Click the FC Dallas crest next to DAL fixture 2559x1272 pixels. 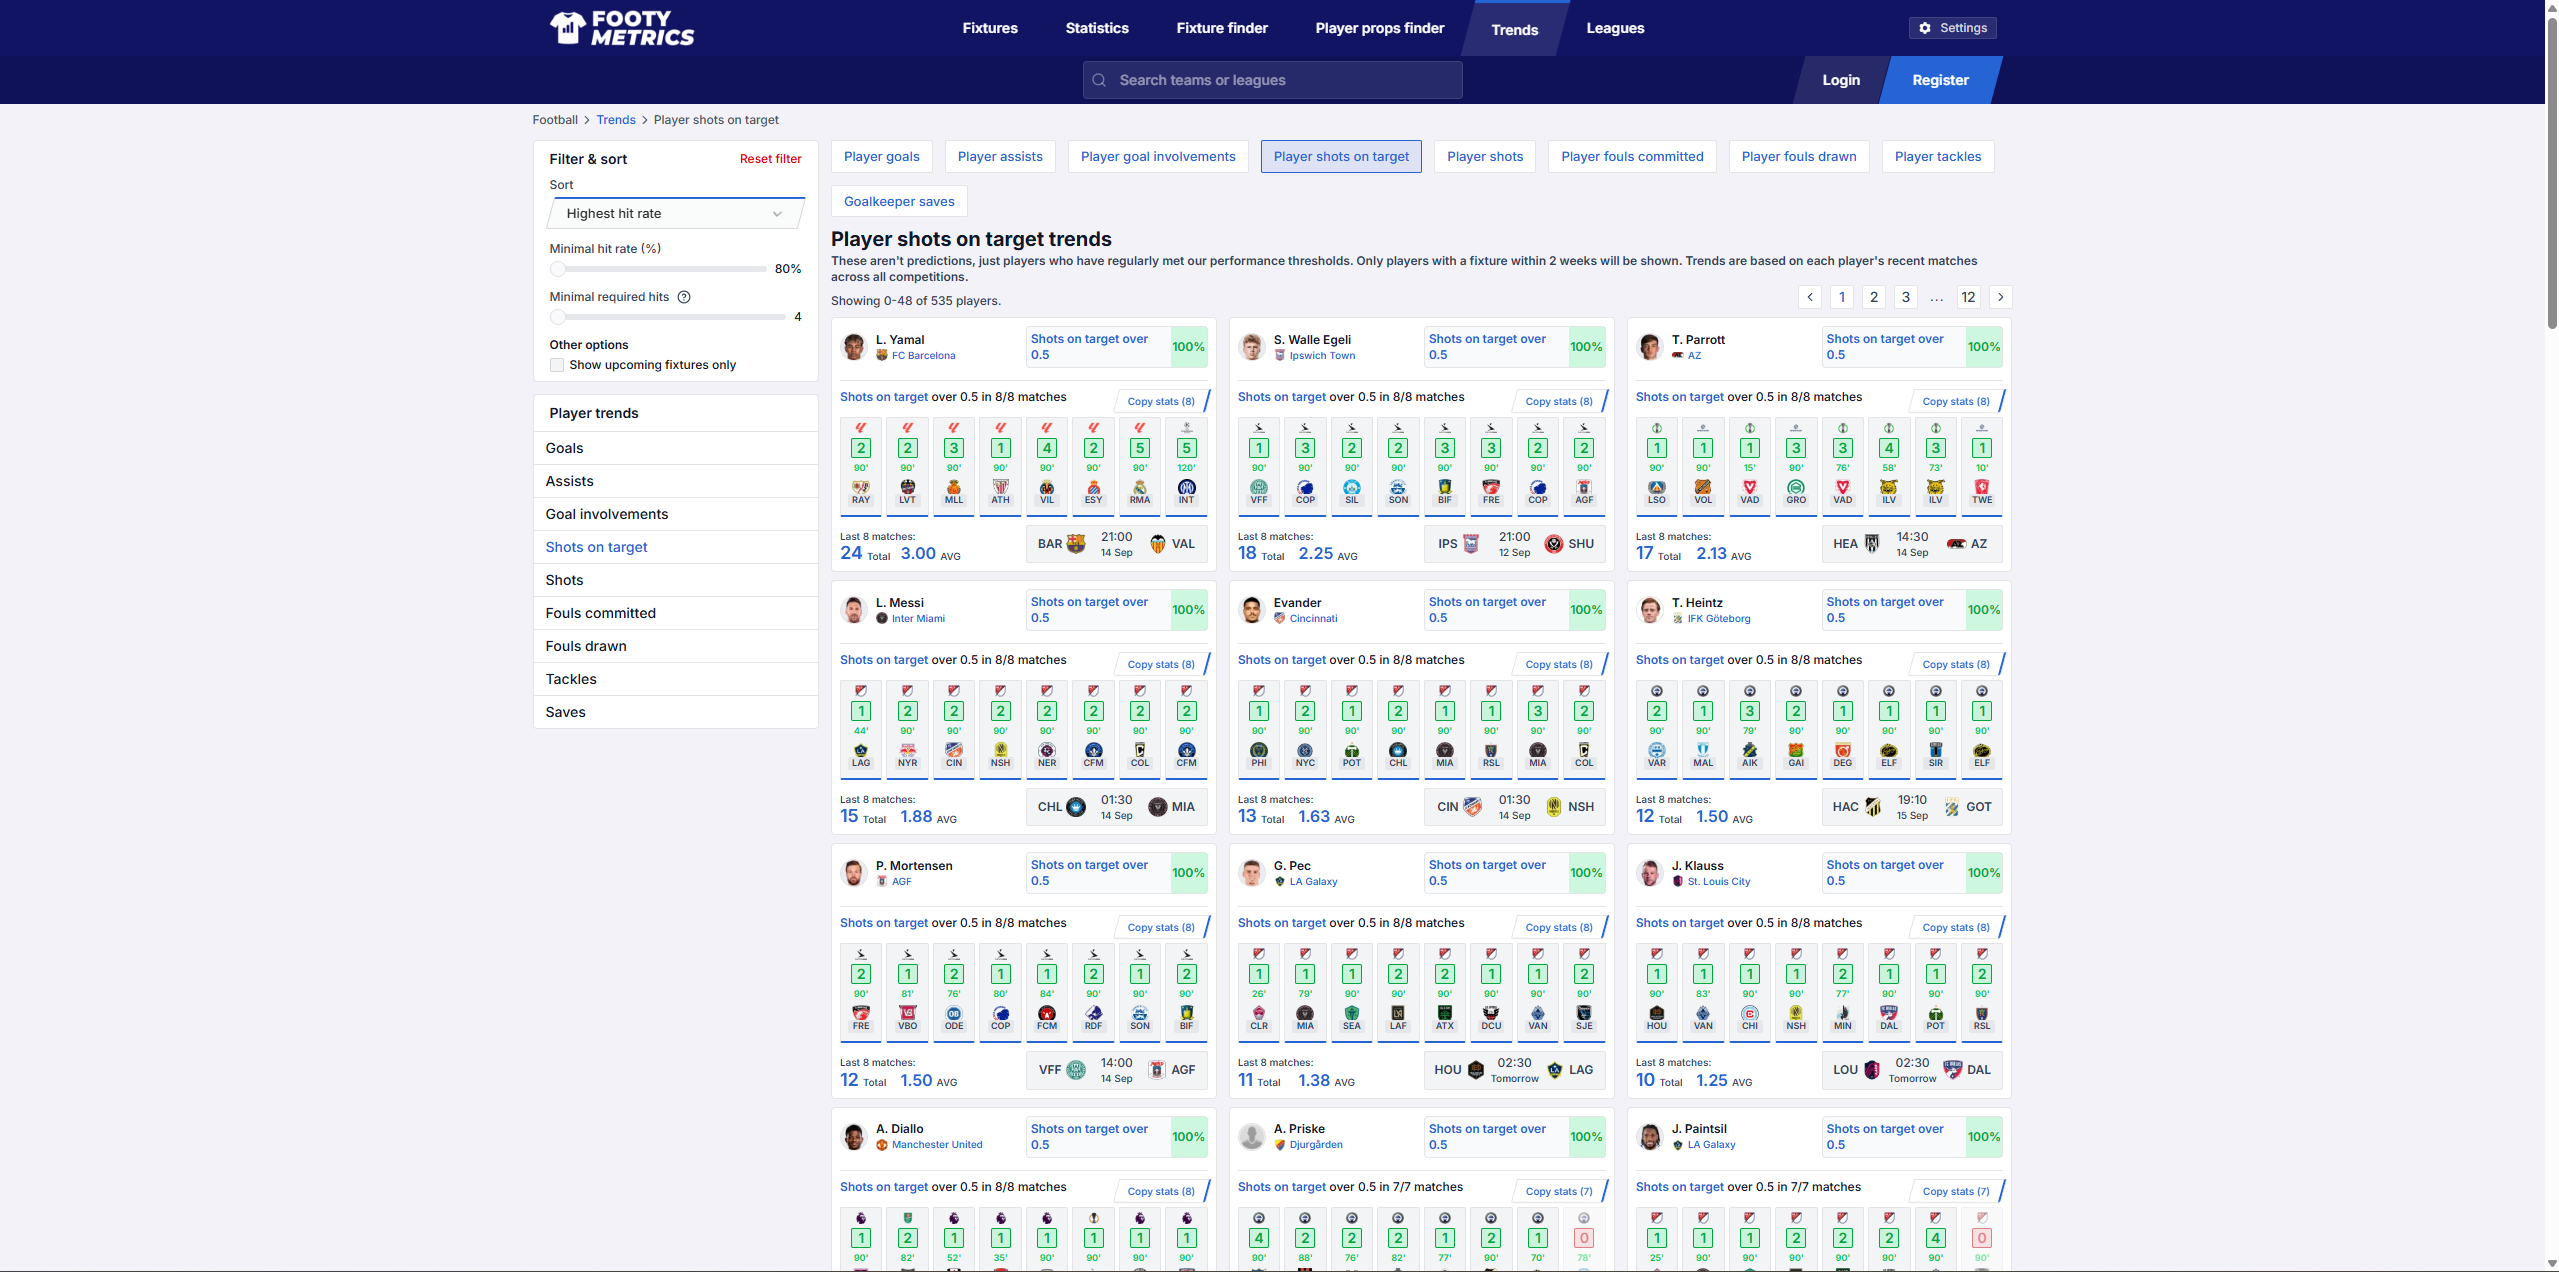point(1952,1070)
